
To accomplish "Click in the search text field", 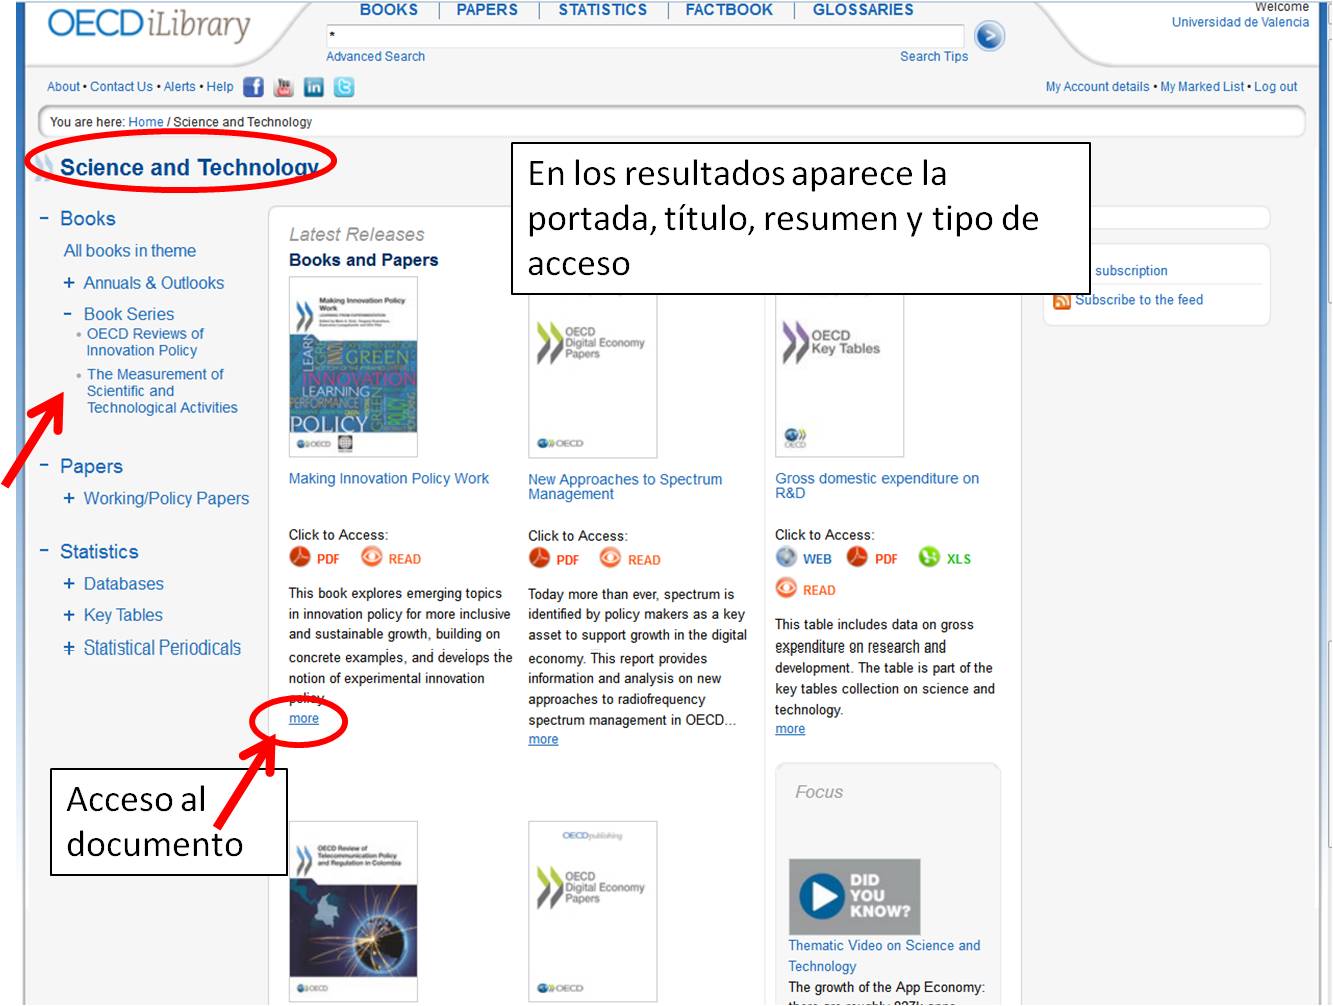I will coord(645,36).
